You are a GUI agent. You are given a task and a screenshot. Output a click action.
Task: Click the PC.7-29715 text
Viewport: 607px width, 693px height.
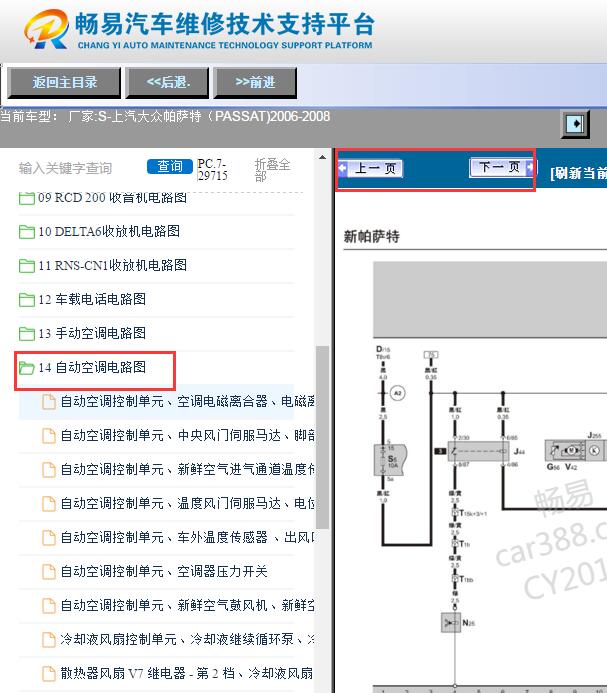coord(212,170)
